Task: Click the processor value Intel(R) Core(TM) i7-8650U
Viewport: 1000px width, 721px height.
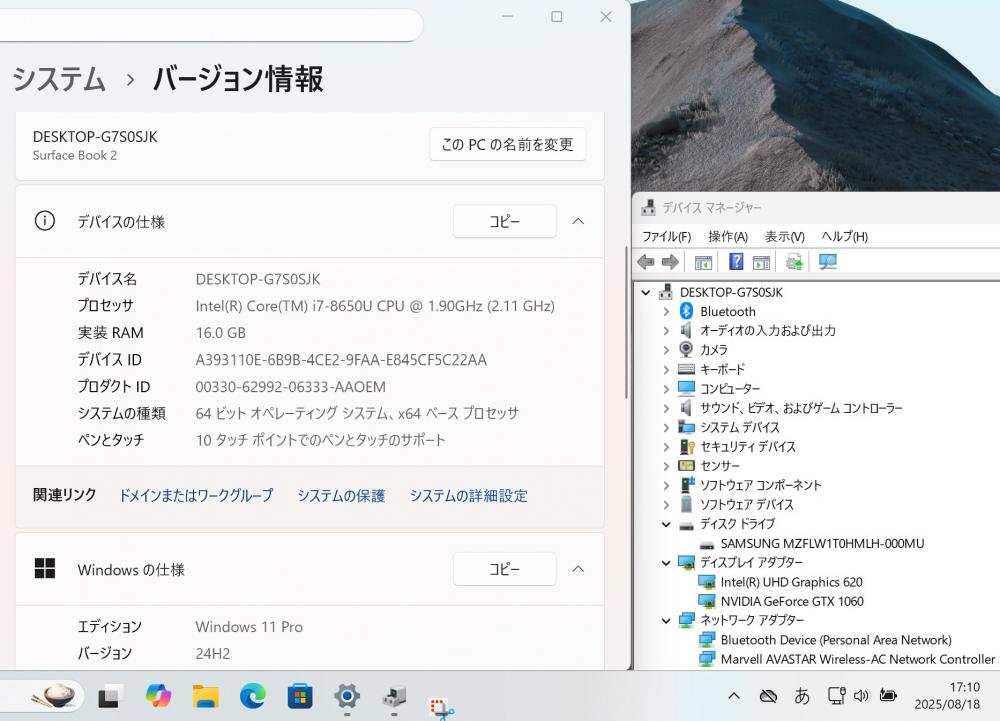Action: (x=375, y=306)
